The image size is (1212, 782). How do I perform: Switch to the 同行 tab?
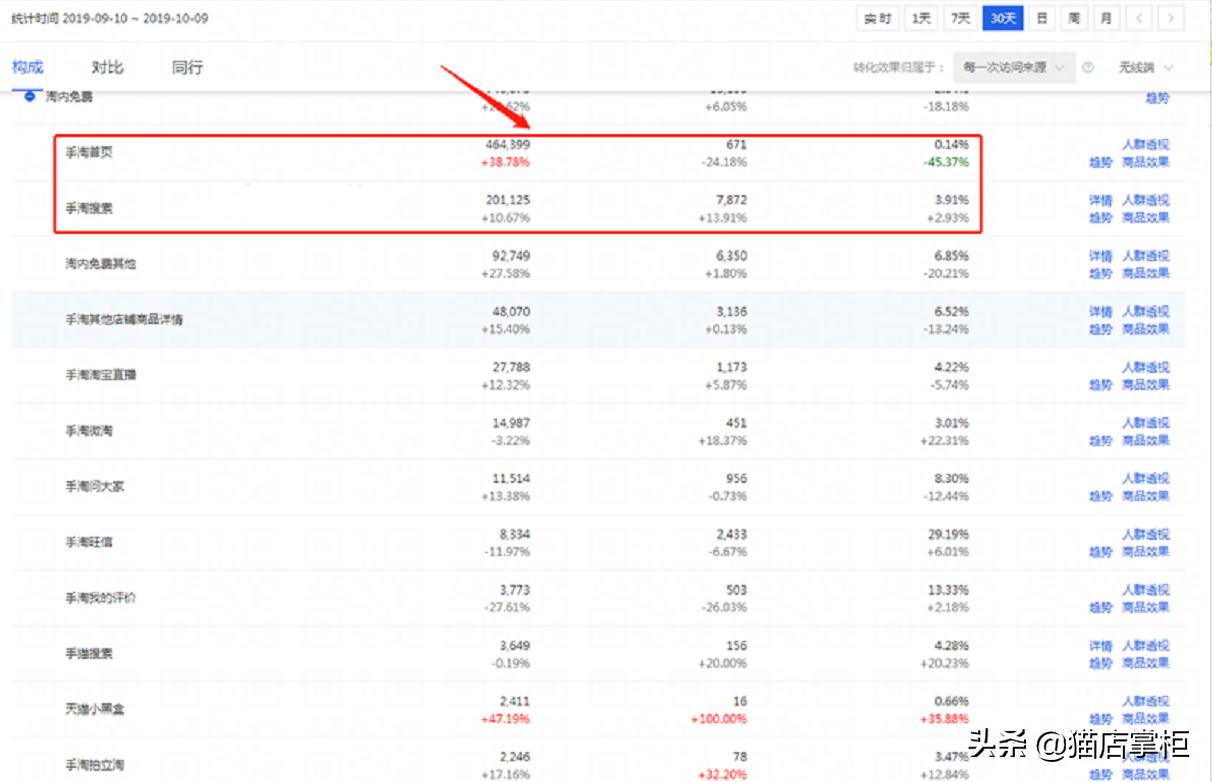coord(187,68)
